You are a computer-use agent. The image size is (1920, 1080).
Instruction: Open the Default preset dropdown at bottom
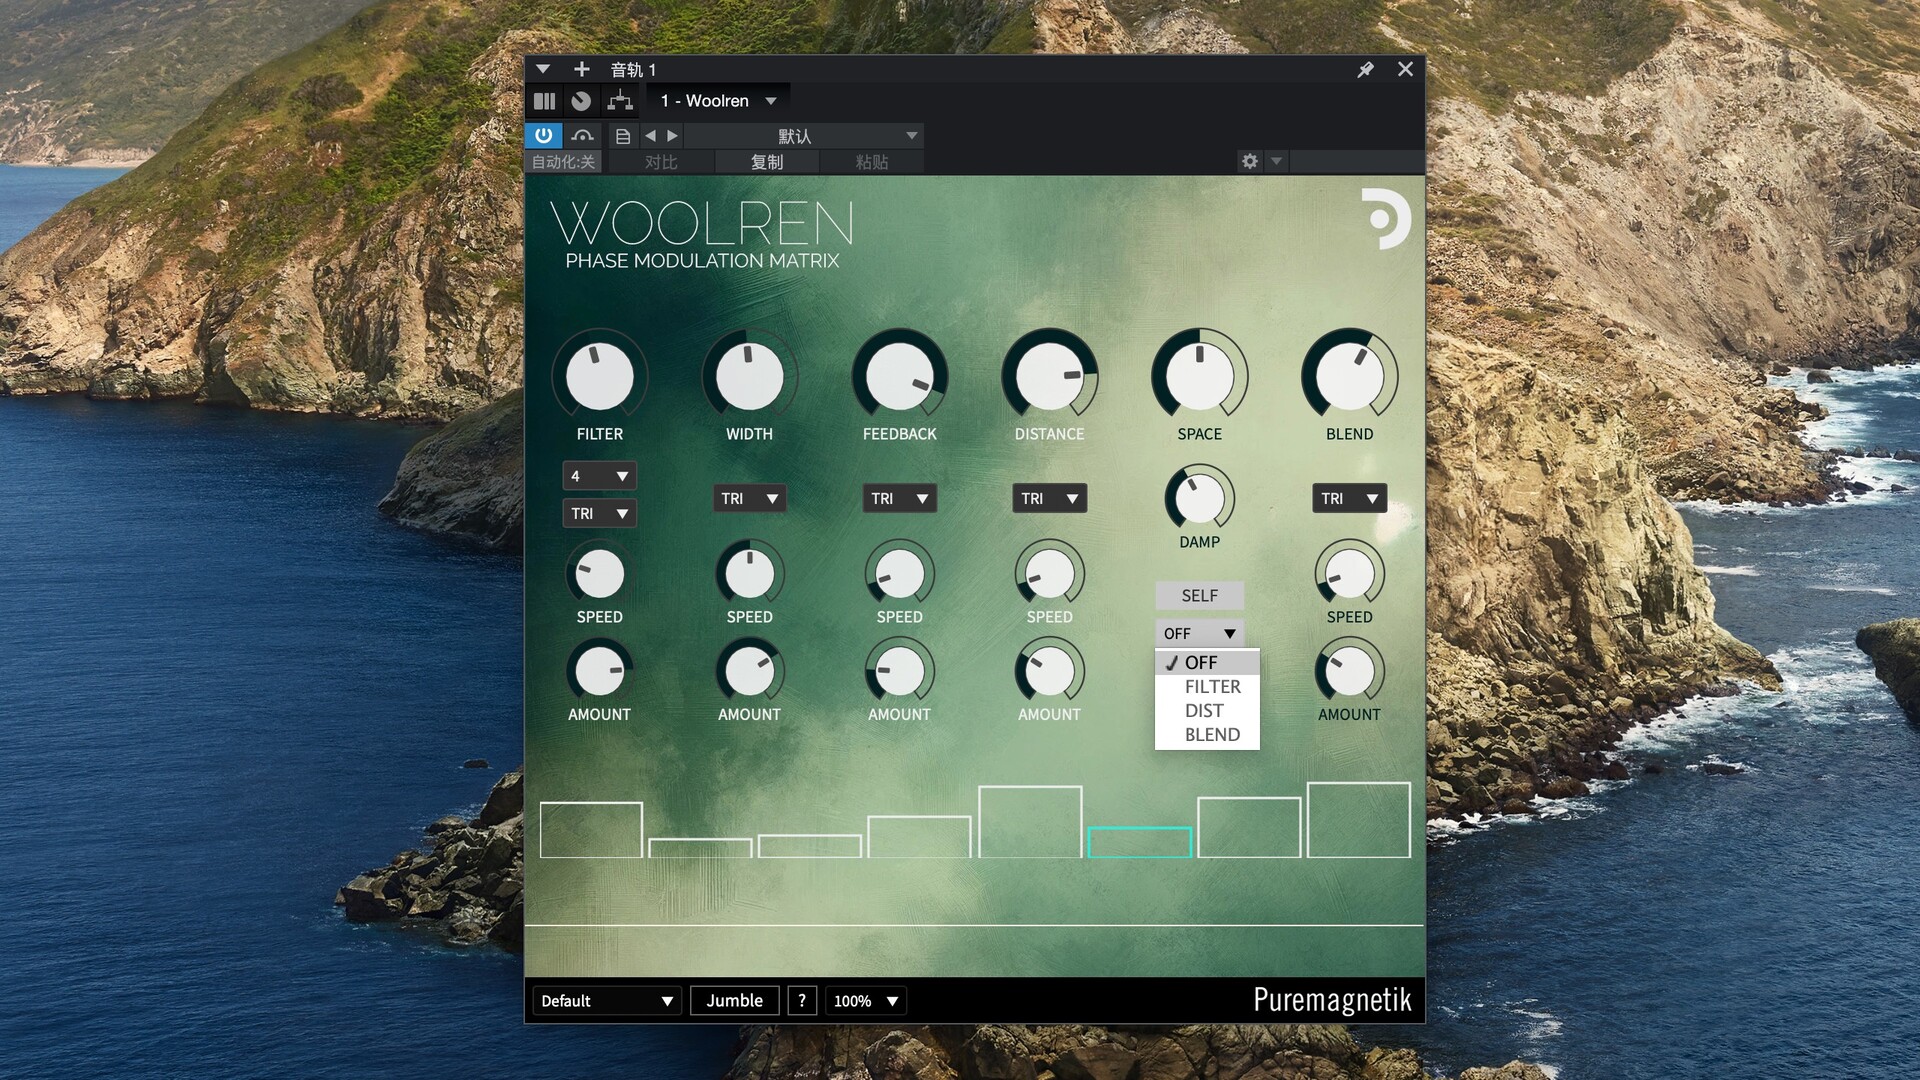[x=607, y=1000]
